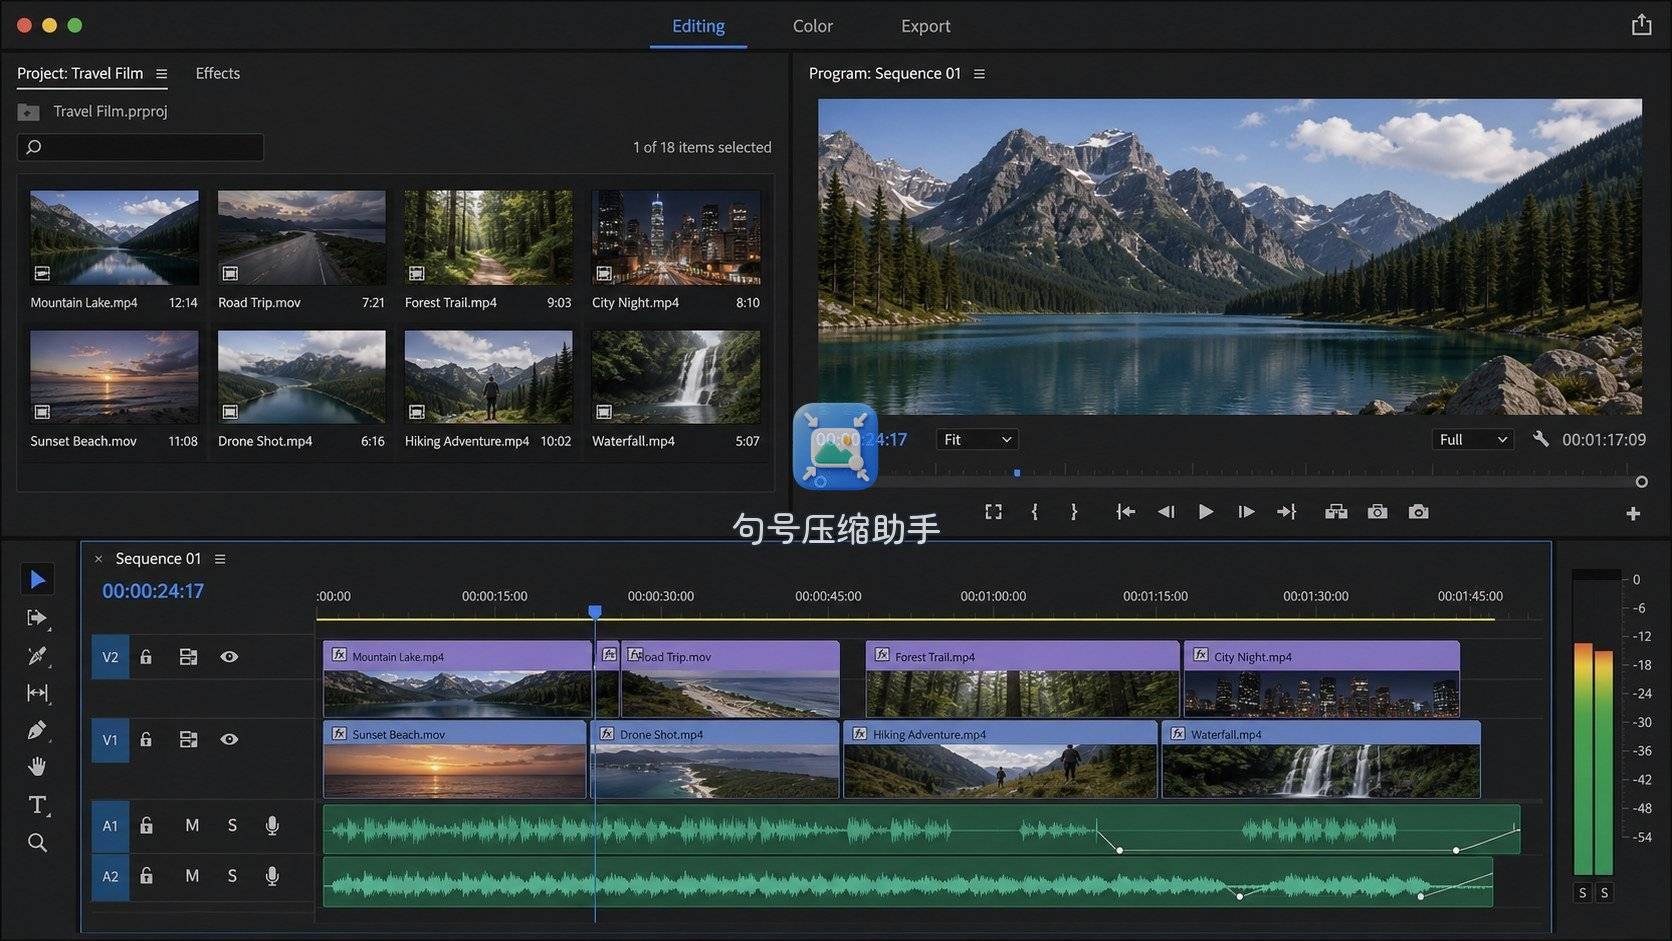Select the Razor tool in timeline toolbar
Screen dimensions: 1672x941
(x=37, y=656)
